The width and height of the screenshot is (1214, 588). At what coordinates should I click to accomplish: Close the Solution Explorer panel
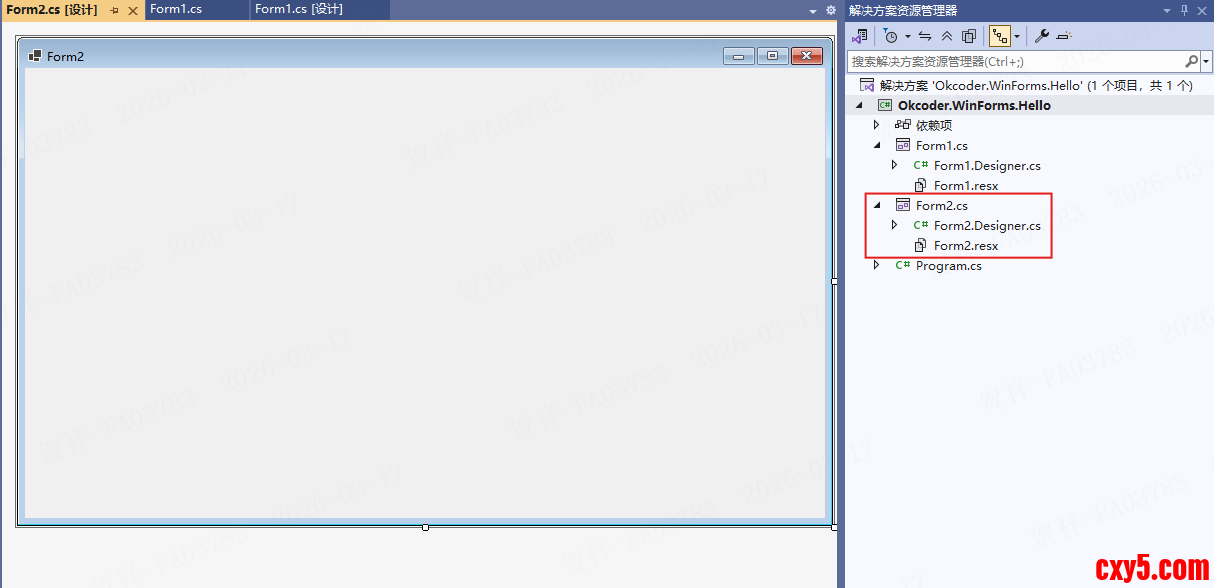[1203, 10]
